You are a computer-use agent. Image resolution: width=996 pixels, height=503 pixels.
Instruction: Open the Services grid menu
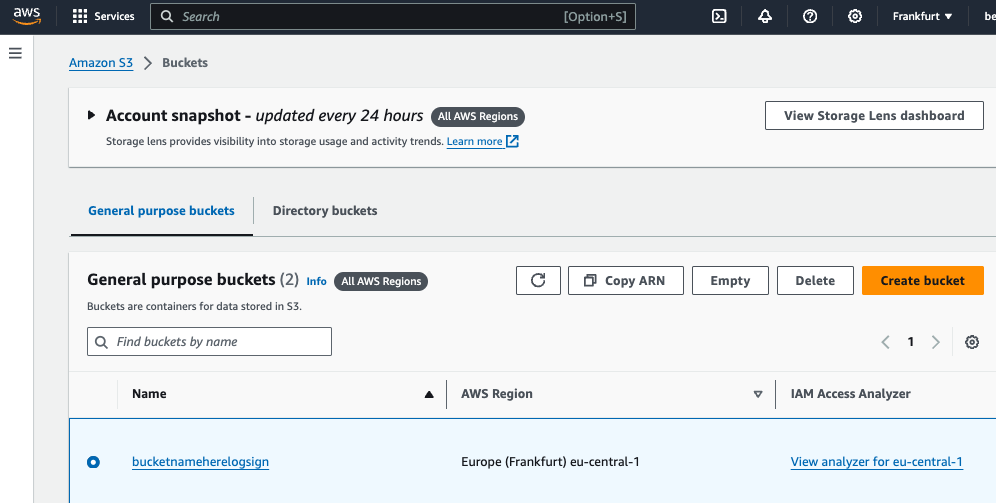(x=104, y=17)
